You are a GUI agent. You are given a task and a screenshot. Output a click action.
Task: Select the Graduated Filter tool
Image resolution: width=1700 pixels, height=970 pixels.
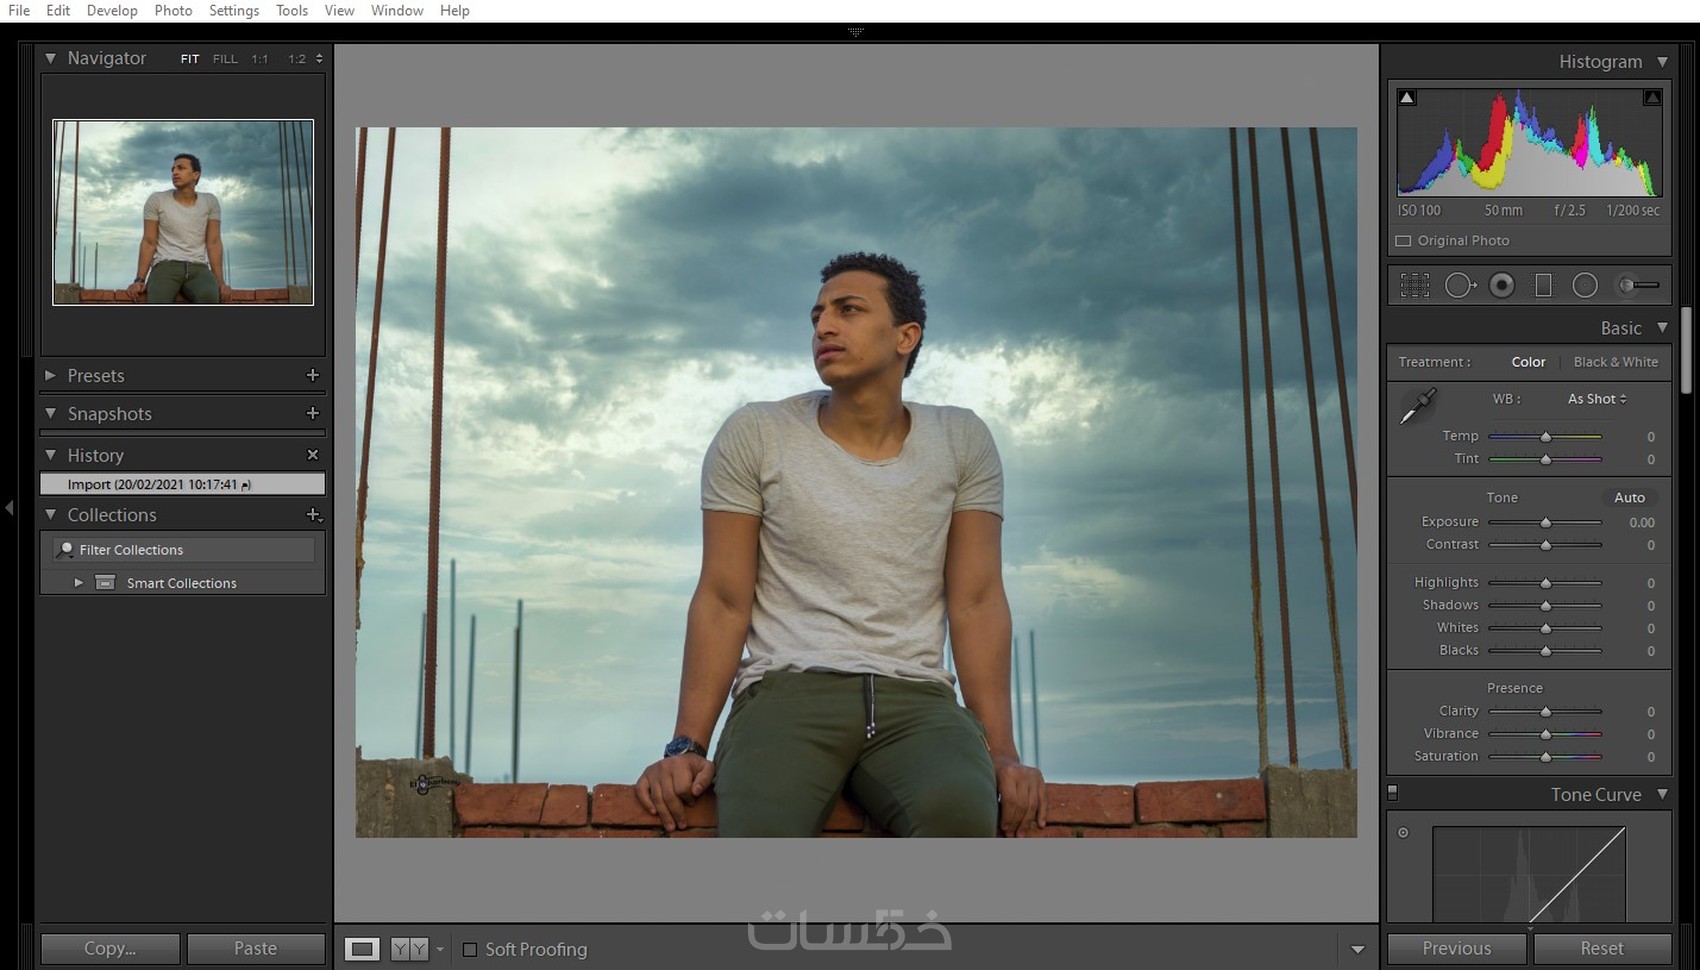tap(1543, 286)
